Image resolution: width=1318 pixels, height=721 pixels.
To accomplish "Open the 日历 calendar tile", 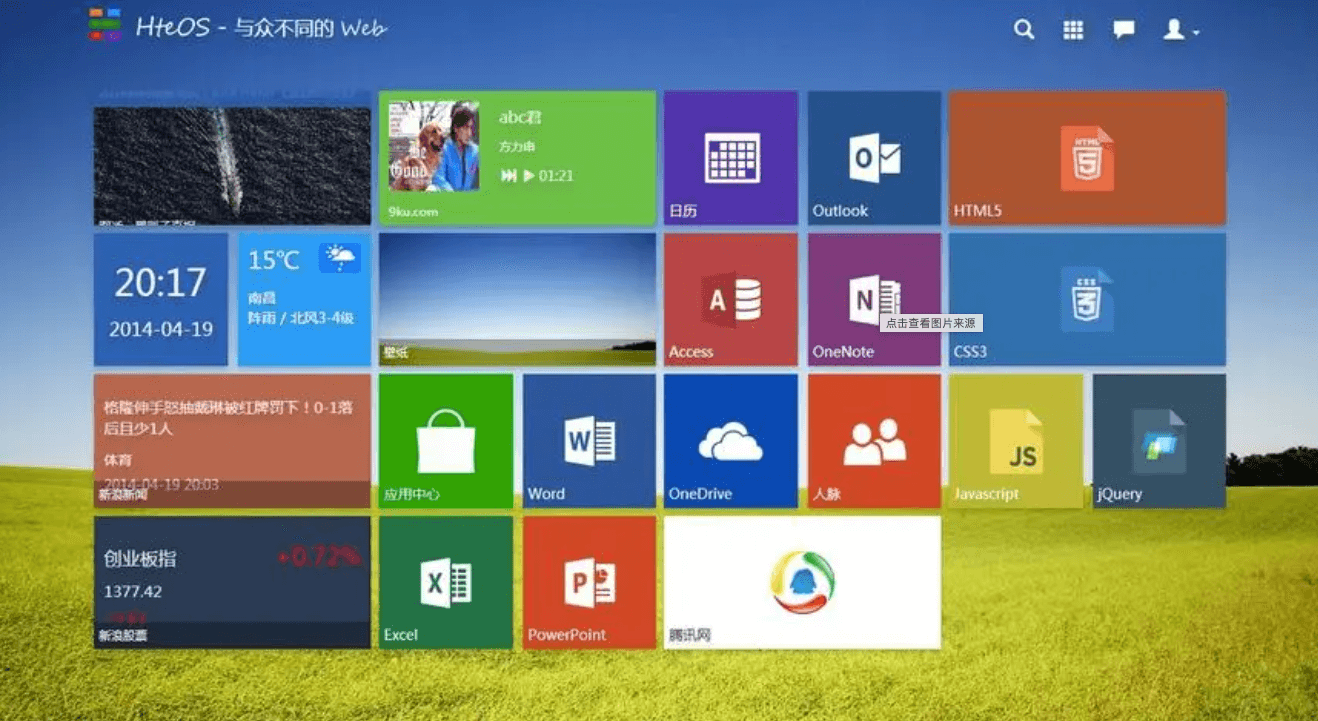I will click(x=730, y=158).
